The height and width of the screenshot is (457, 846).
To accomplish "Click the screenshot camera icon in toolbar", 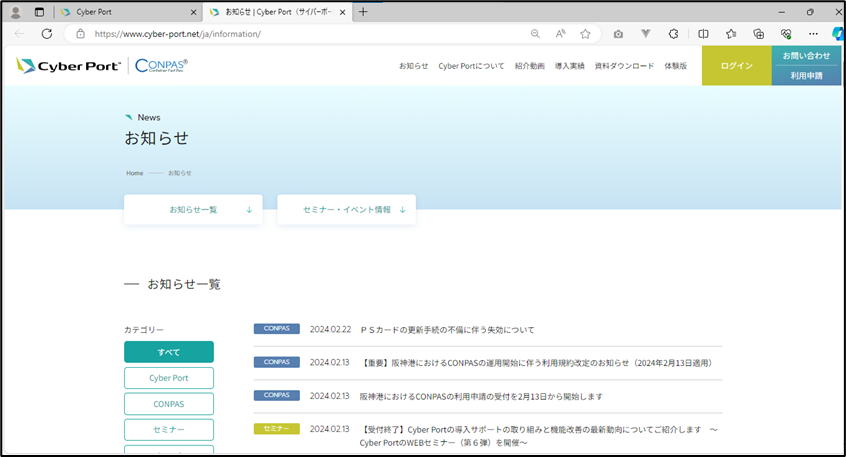I will click(x=618, y=33).
